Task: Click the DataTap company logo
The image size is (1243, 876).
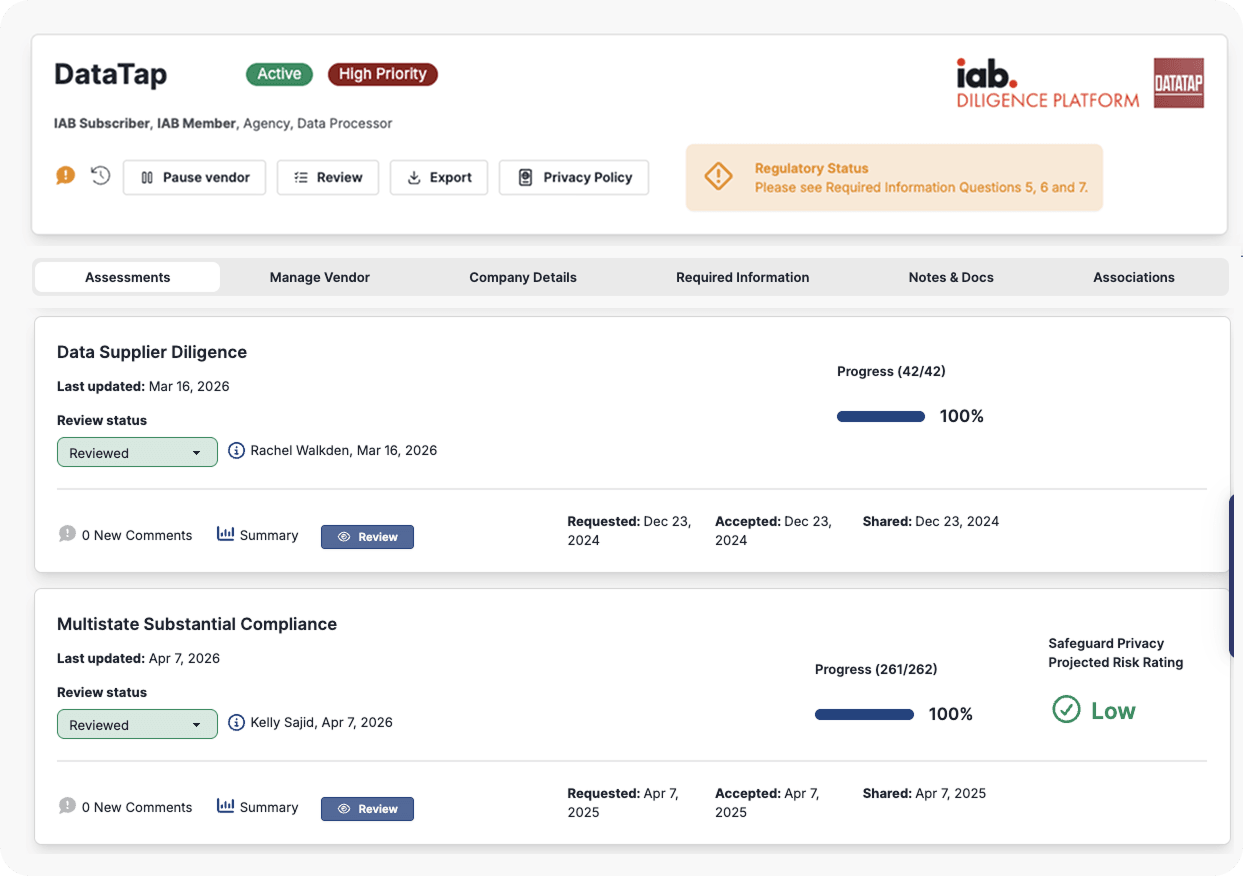Action: pyautogui.click(x=1178, y=83)
